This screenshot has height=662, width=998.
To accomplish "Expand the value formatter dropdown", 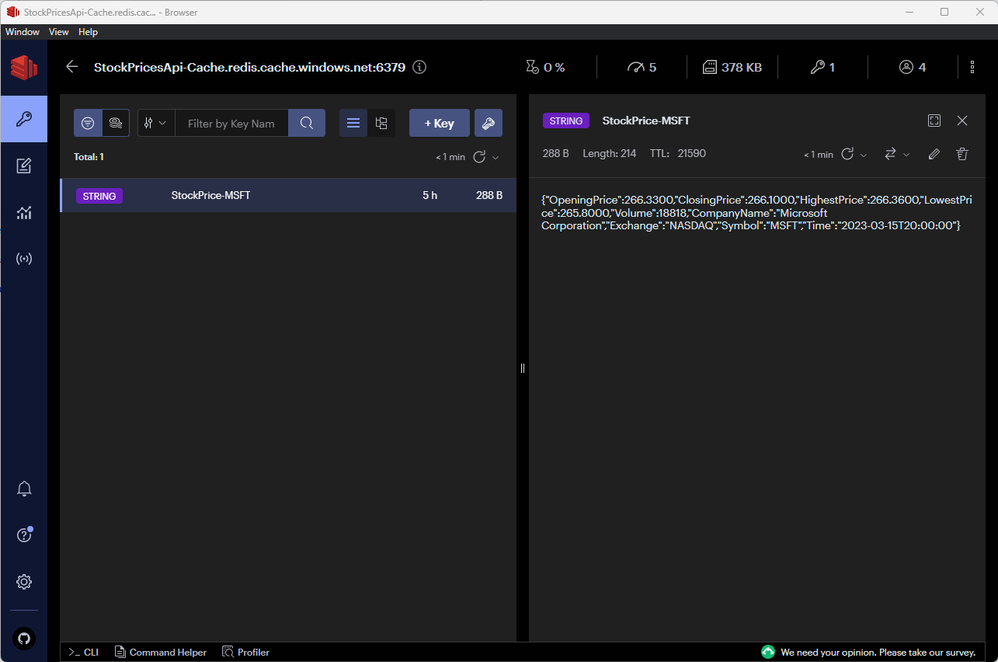I will pyautogui.click(x=906, y=155).
